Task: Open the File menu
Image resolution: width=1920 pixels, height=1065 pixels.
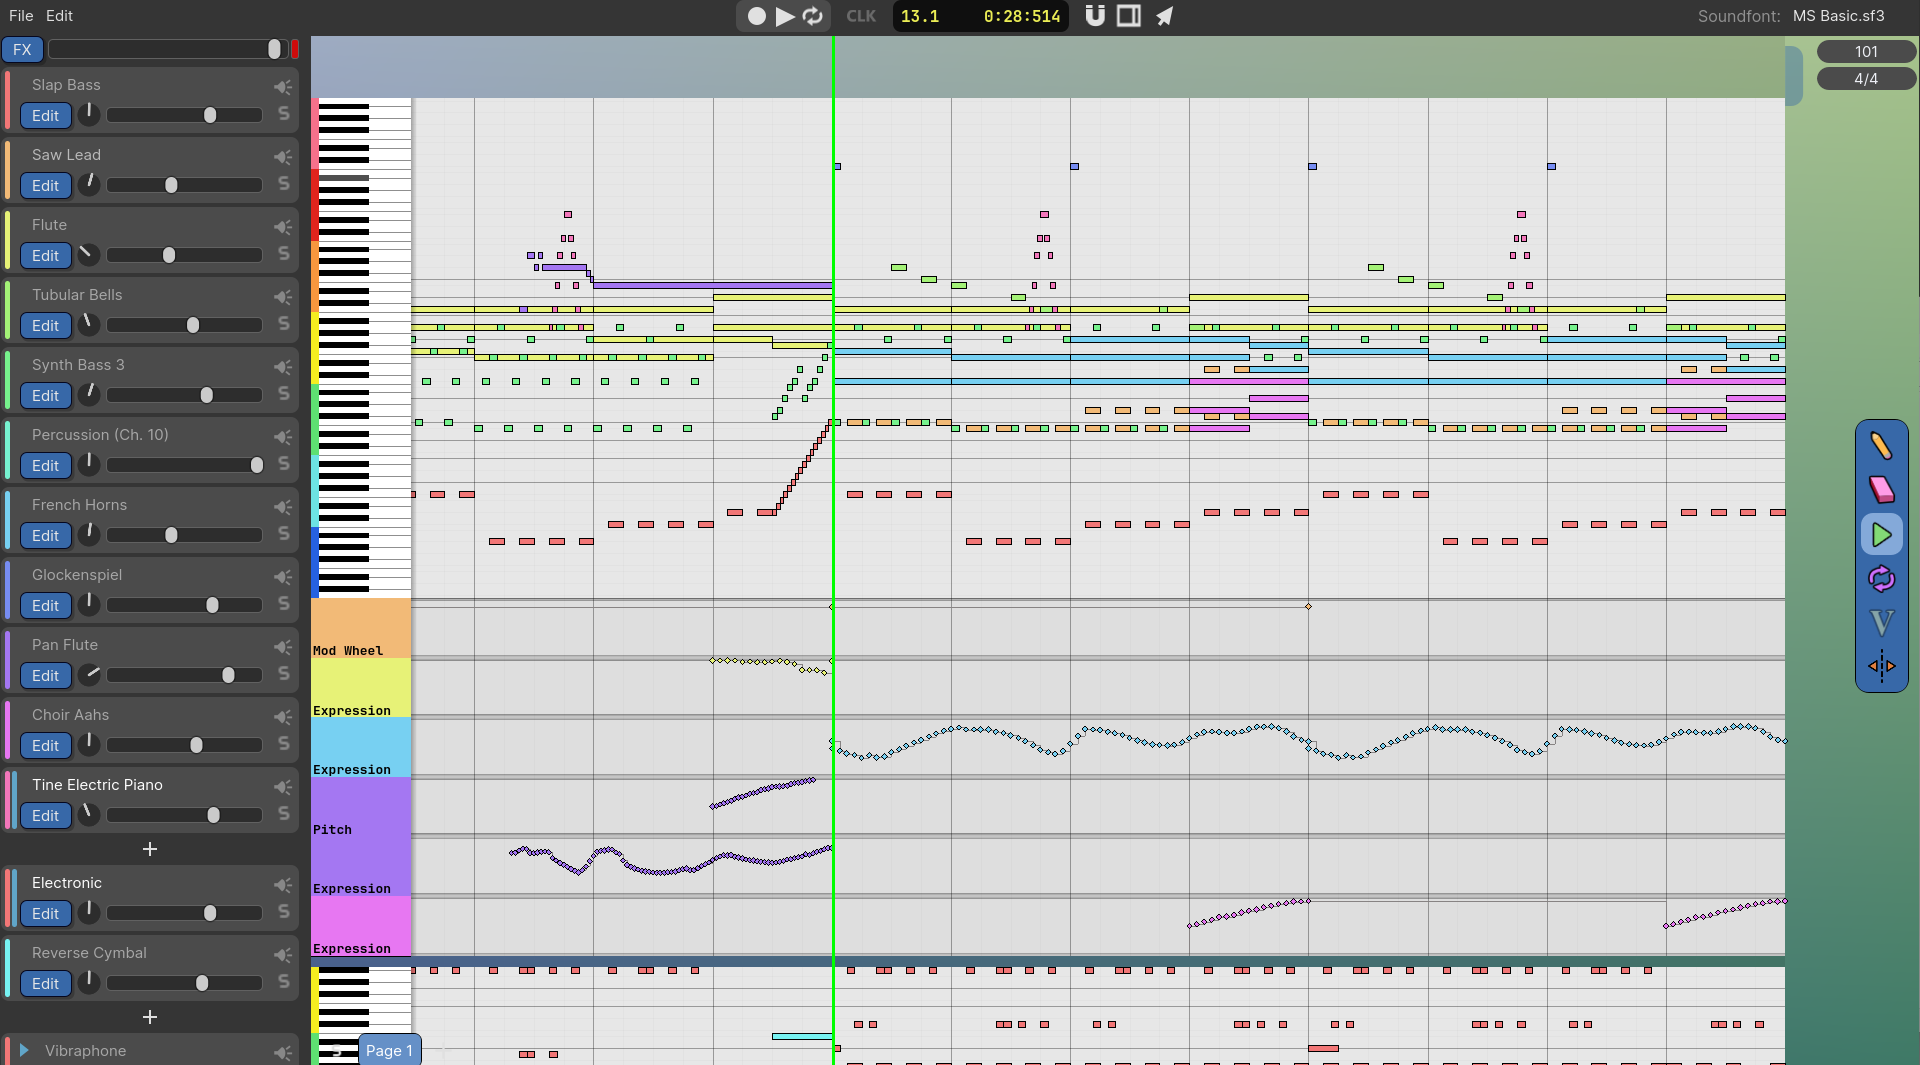Action: (21, 16)
